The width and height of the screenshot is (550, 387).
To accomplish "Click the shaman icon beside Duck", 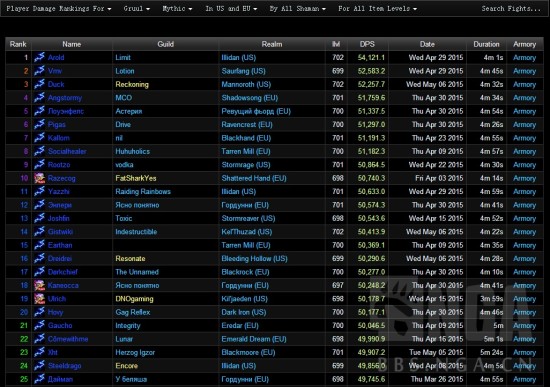I will [40, 84].
